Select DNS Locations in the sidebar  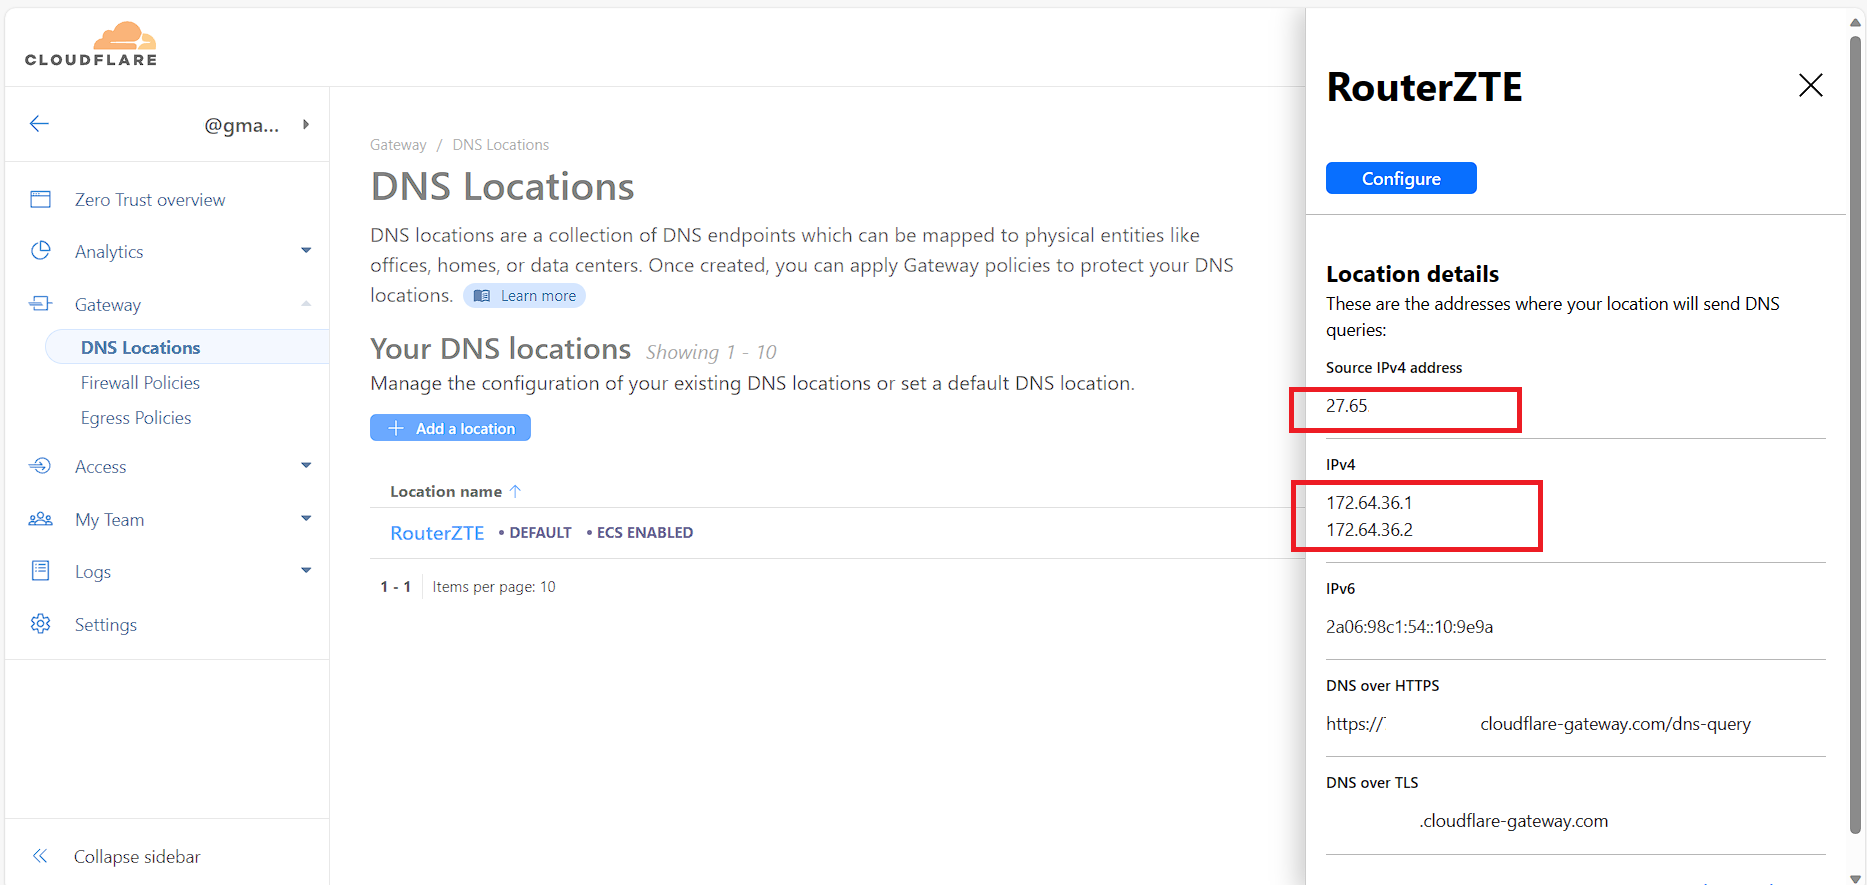[141, 348]
